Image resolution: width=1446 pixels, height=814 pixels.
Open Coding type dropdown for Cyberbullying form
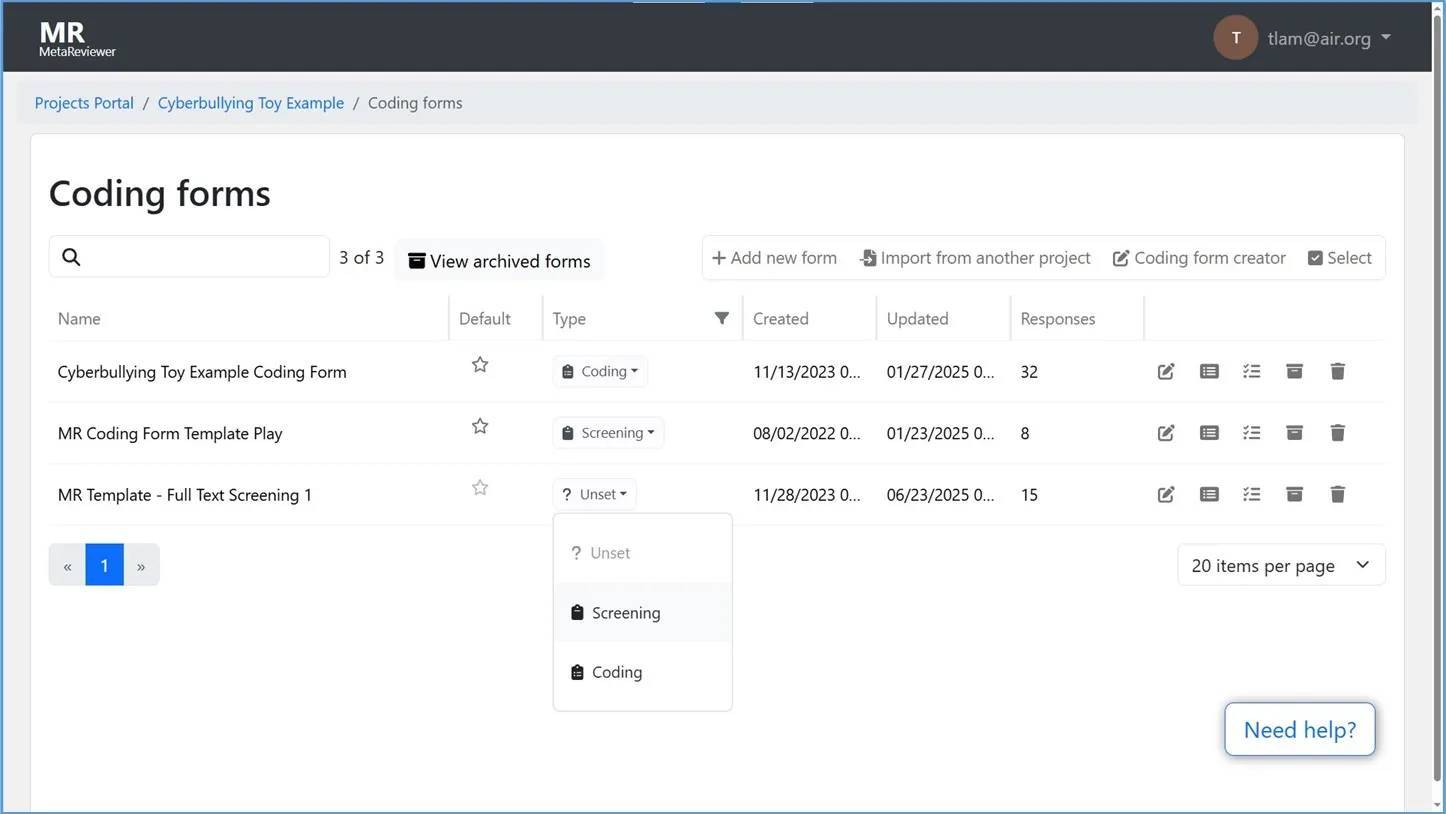click(600, 371)
